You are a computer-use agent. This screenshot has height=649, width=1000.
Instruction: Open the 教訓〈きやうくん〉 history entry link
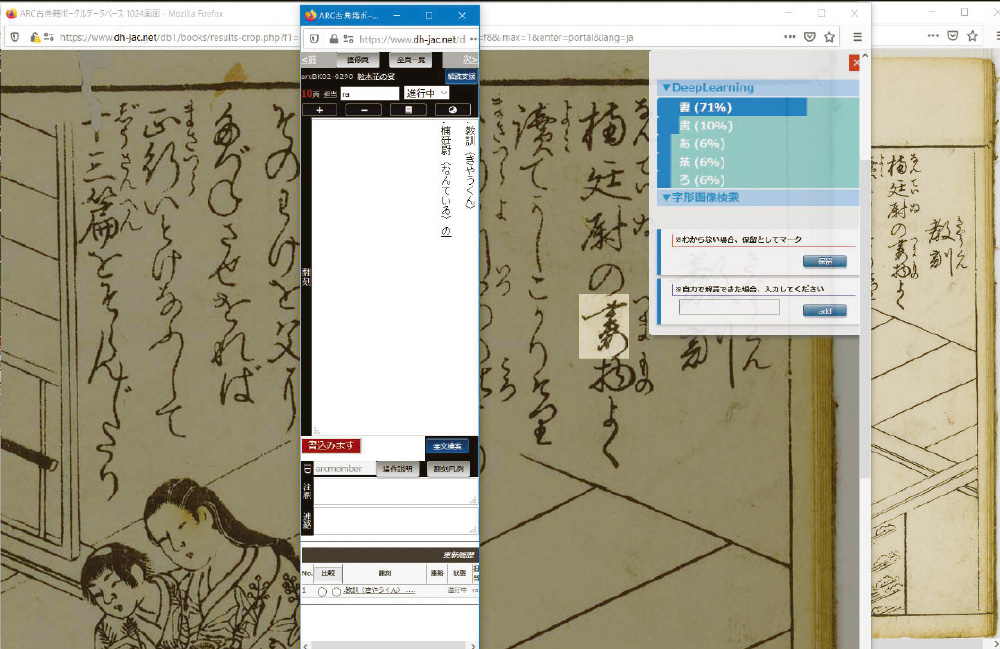[x=379, y=590]
